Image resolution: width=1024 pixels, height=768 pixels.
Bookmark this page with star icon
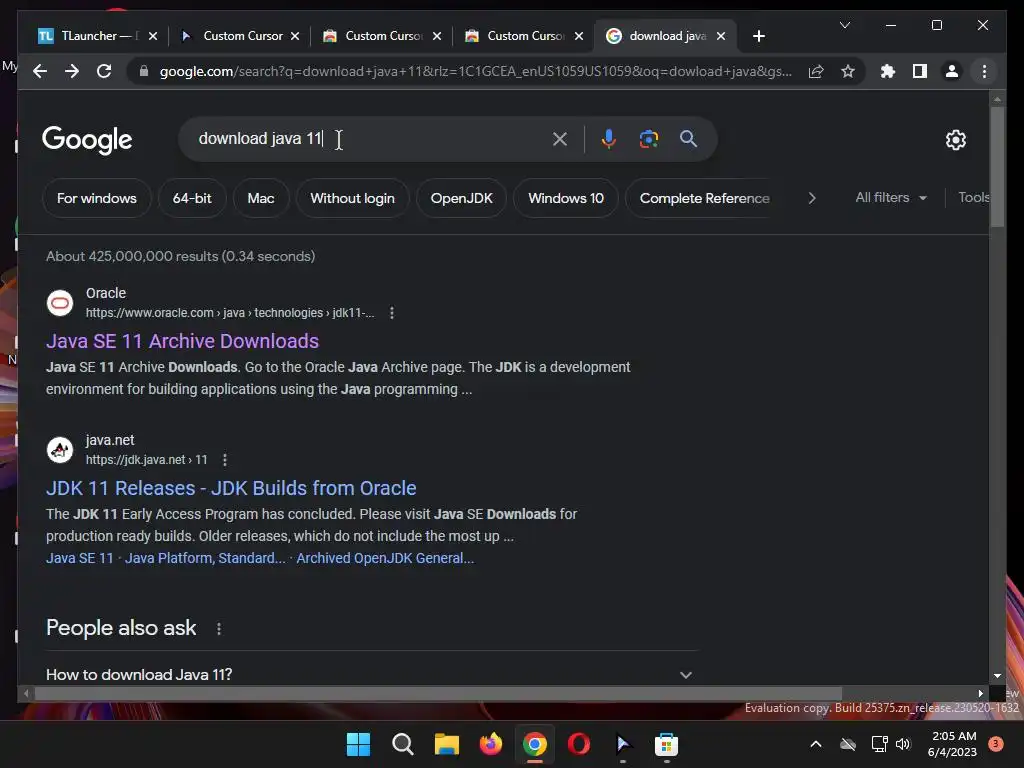(x=848, y=71)
